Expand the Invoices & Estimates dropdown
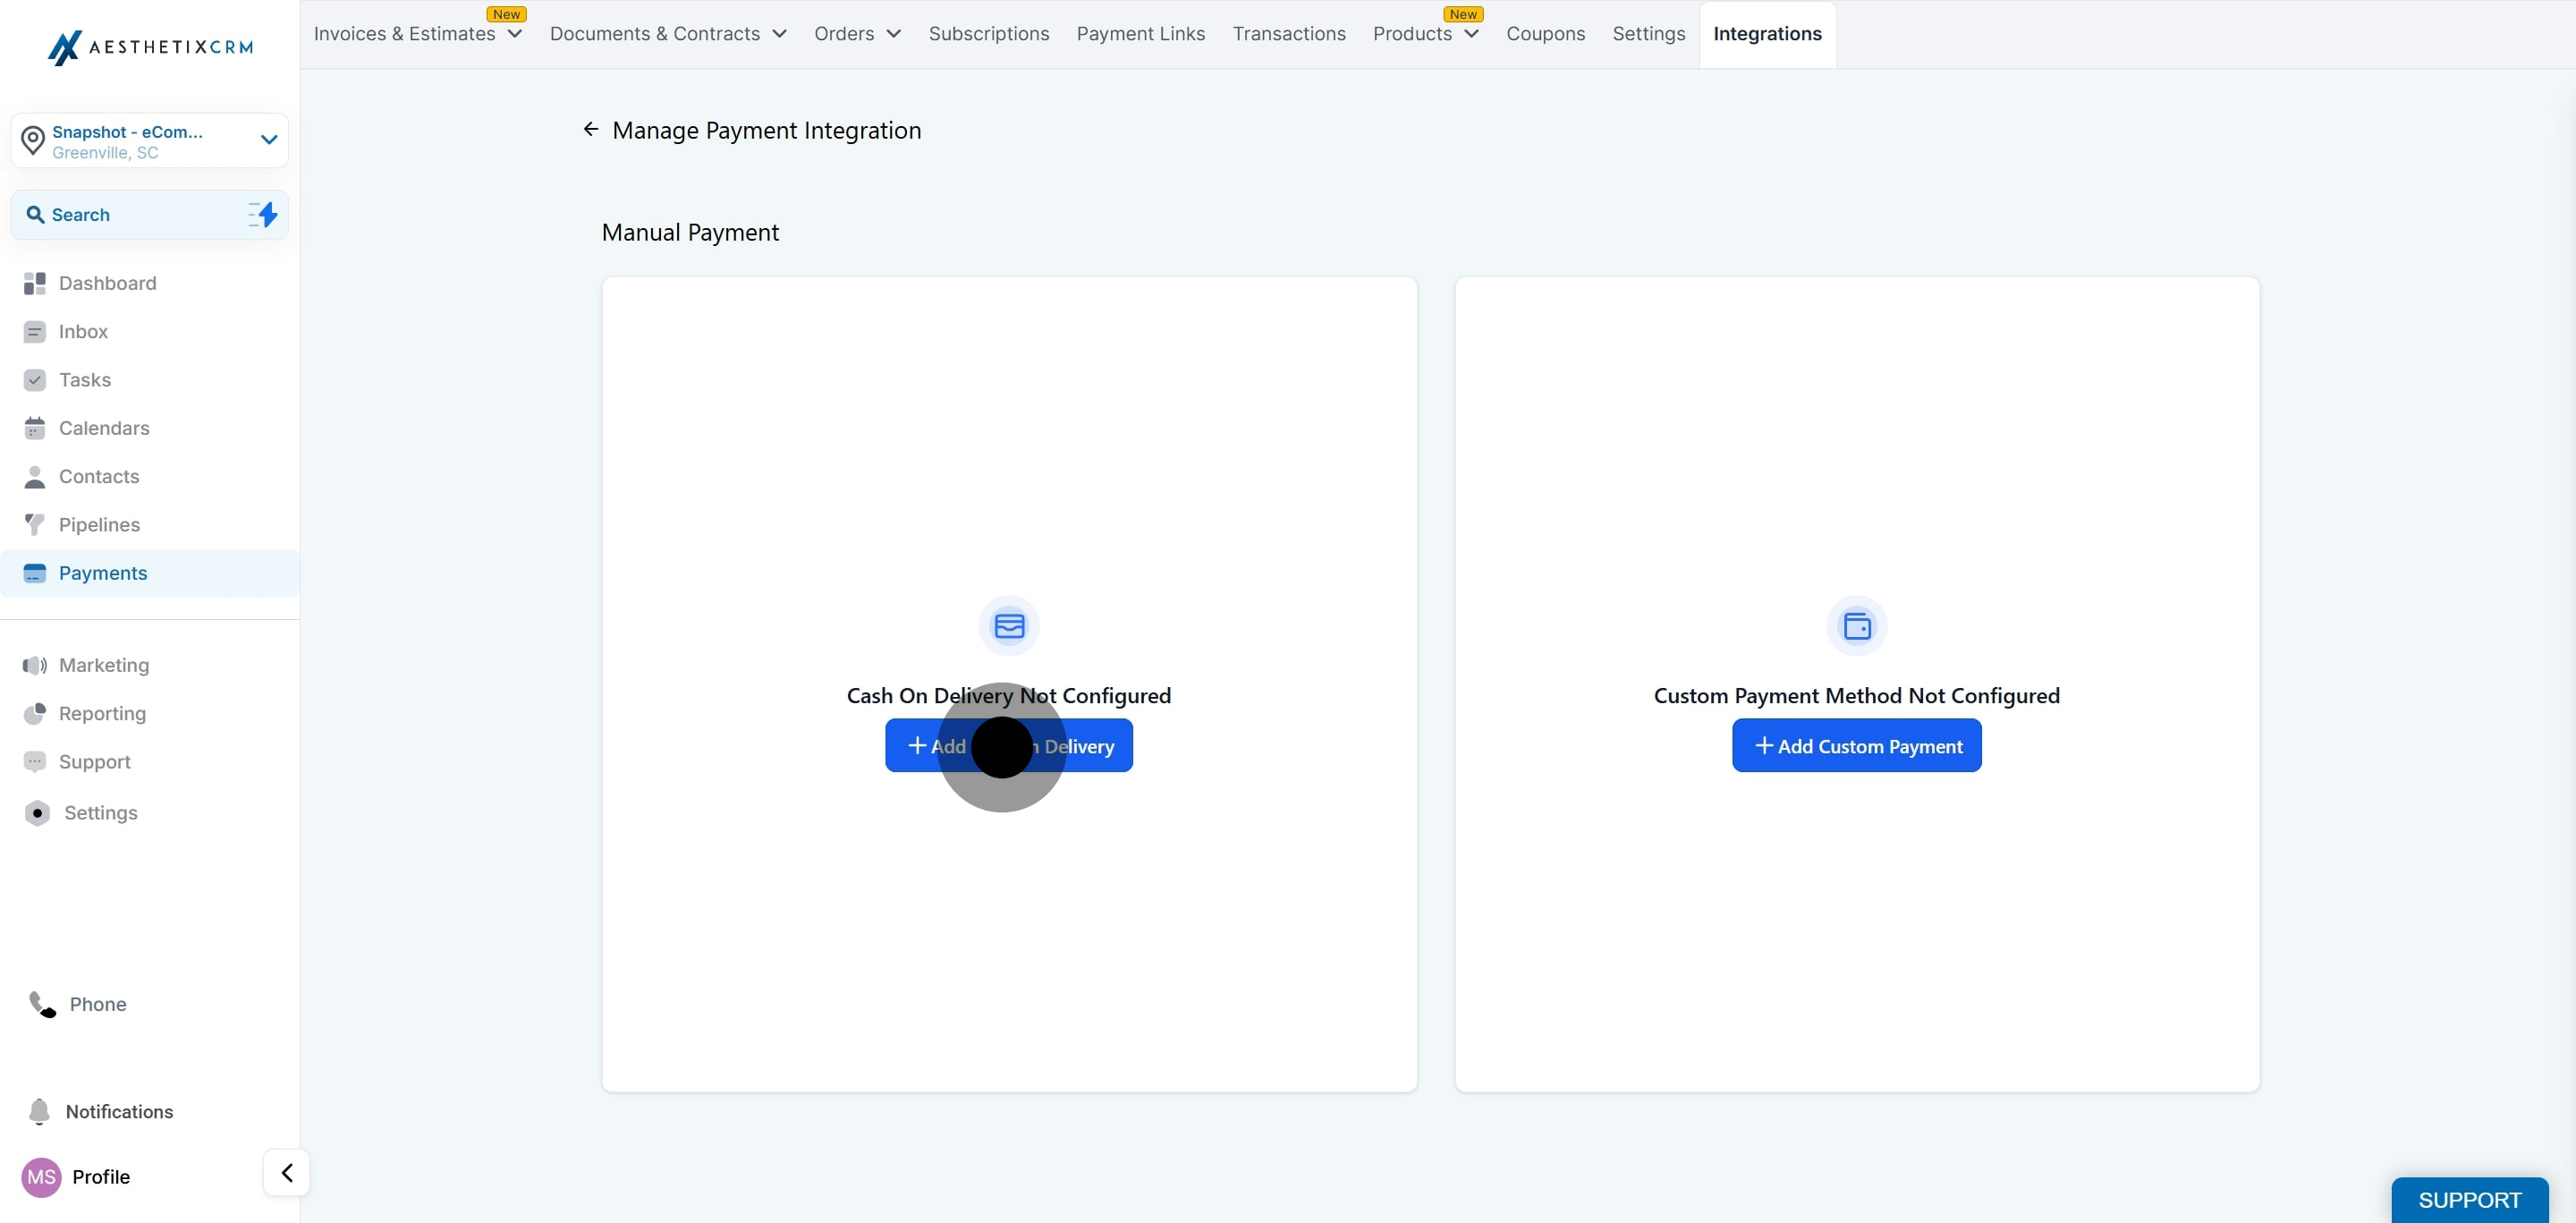Screen dimensions: 2576x1223 click(x=515, y=34)
